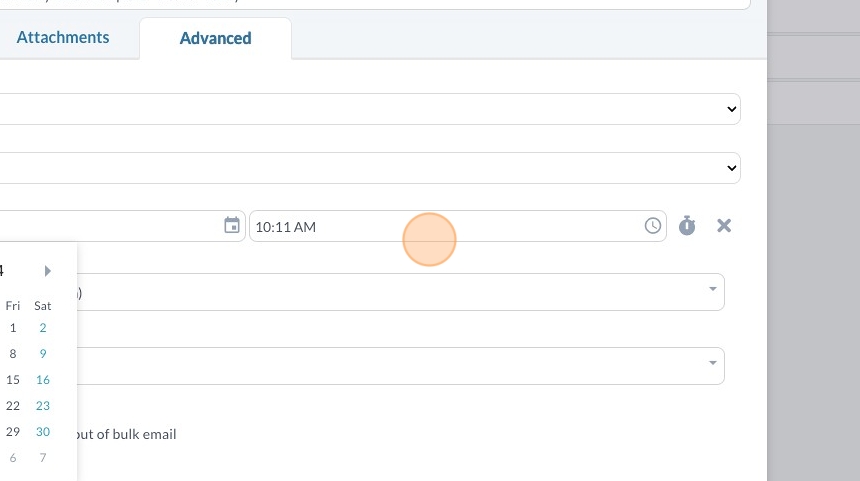Viewport: 860px width, 481px height.
Task: Click the stopwatch icon beside time field
Action: [x=686, y=226]
